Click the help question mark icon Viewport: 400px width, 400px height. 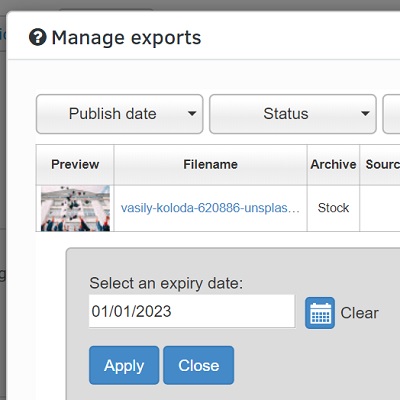click(x=38, y=37)
